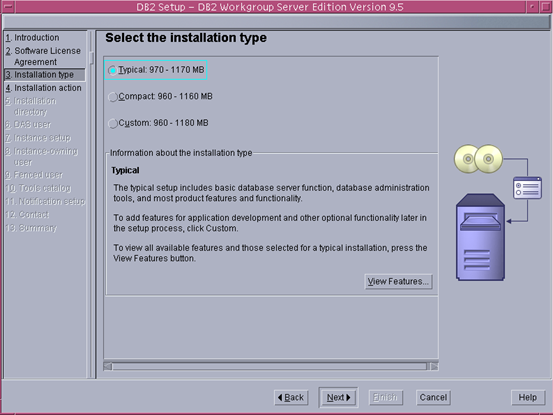Click the 'Information about the installation type' label
This screenshot has width=553, height=415.
click(181, 153)
